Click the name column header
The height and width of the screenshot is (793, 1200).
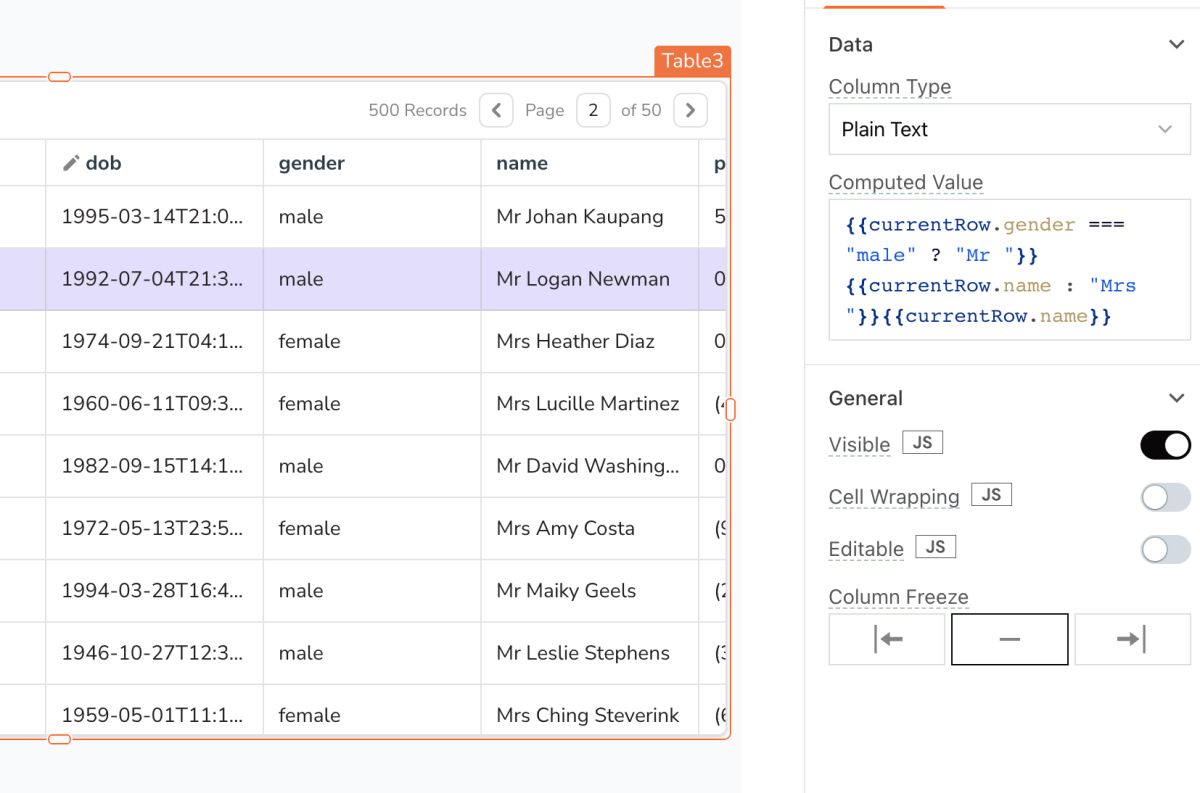click(522, 163)
